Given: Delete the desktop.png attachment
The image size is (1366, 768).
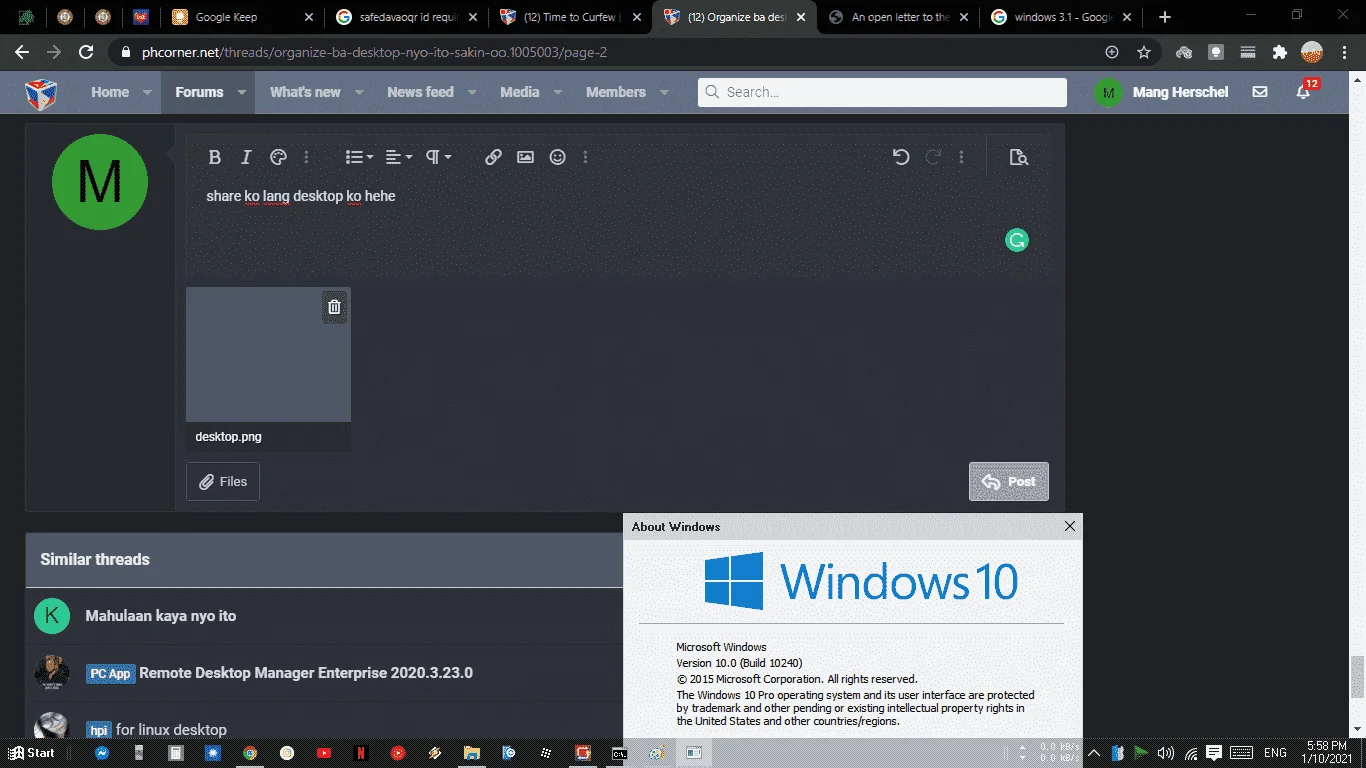Looking at the screenshot, I should click(x=334, y=307).
